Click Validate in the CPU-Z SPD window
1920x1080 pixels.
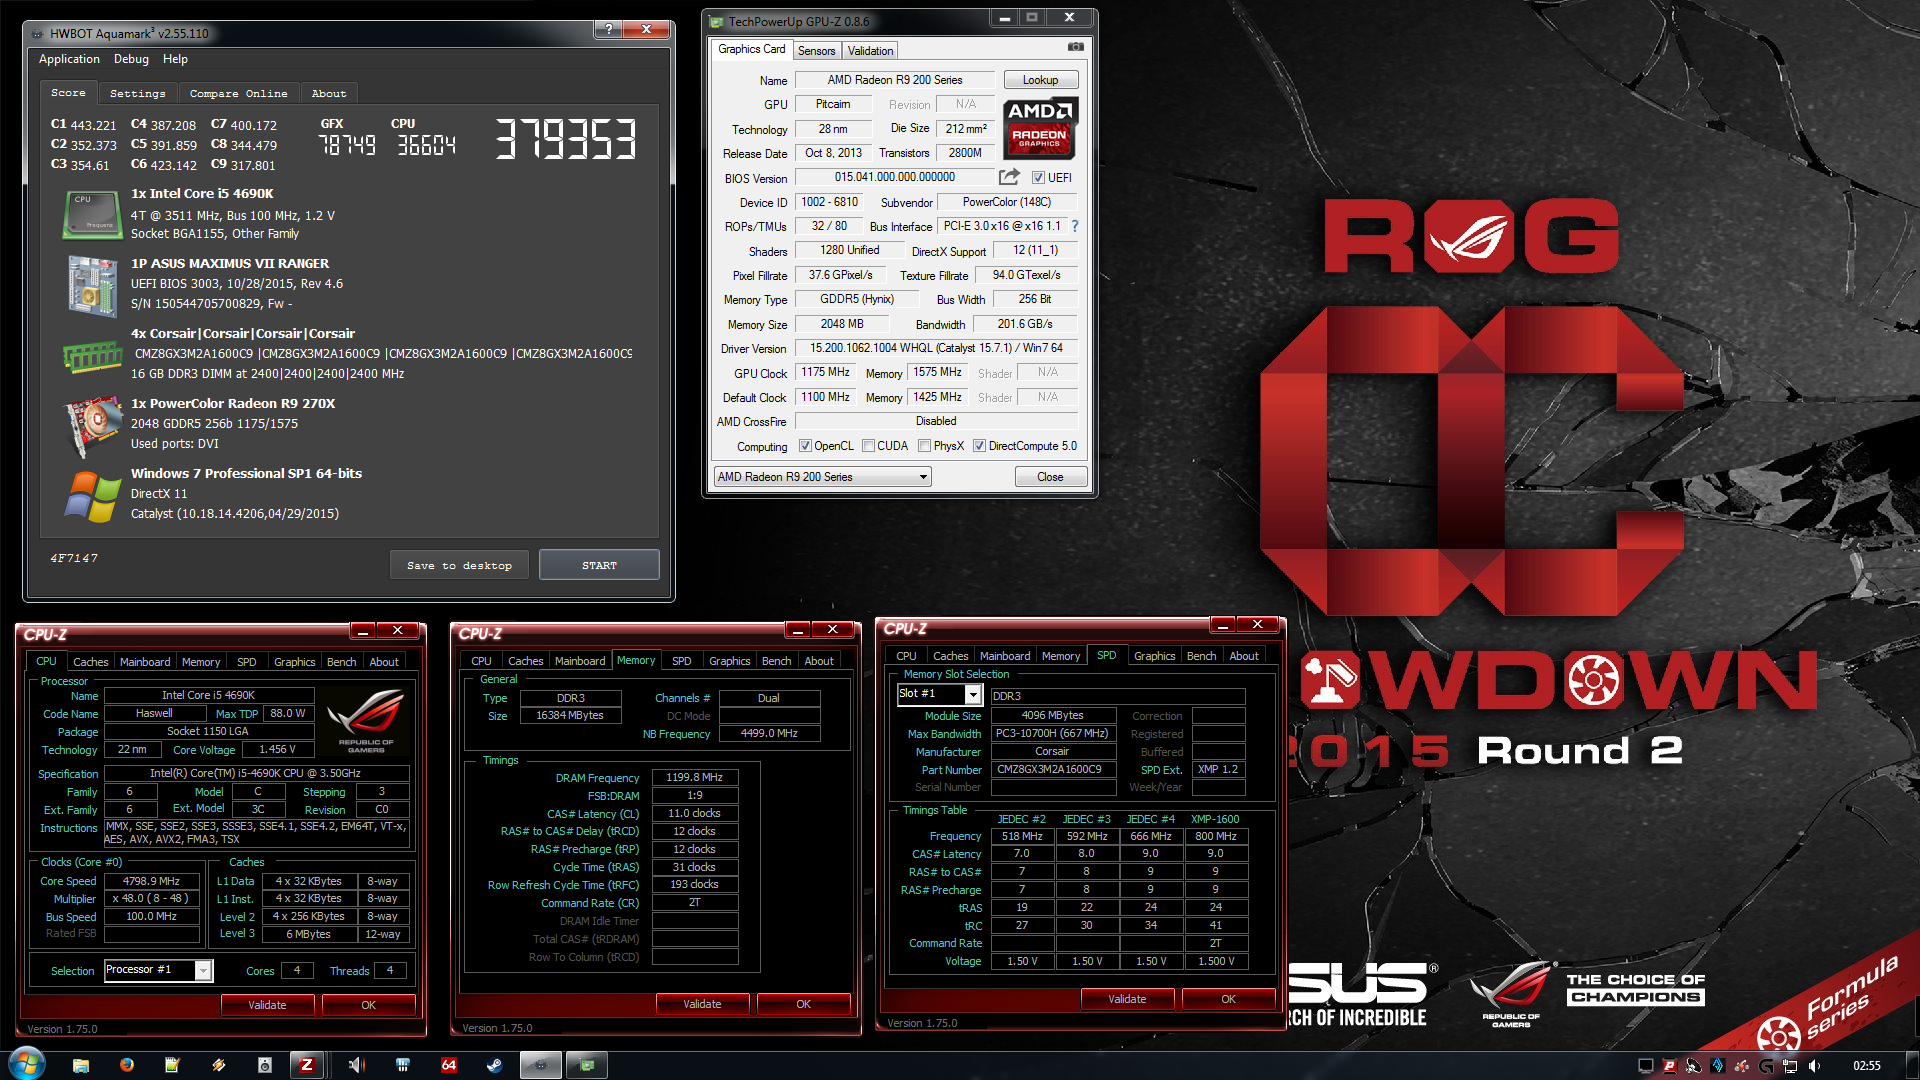1127,999
